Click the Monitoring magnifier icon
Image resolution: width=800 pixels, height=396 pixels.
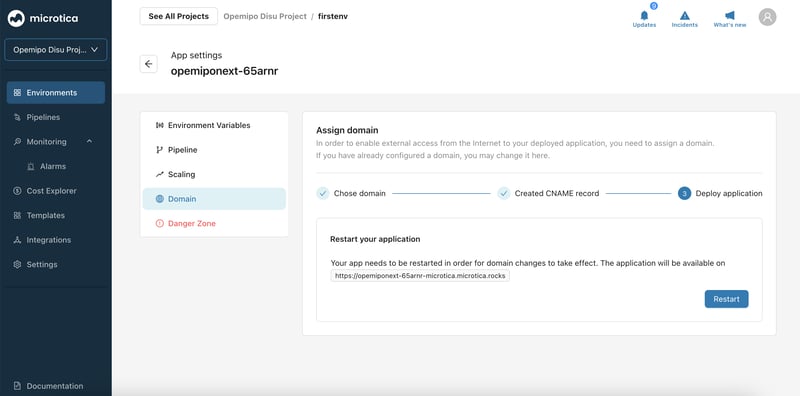17,142
